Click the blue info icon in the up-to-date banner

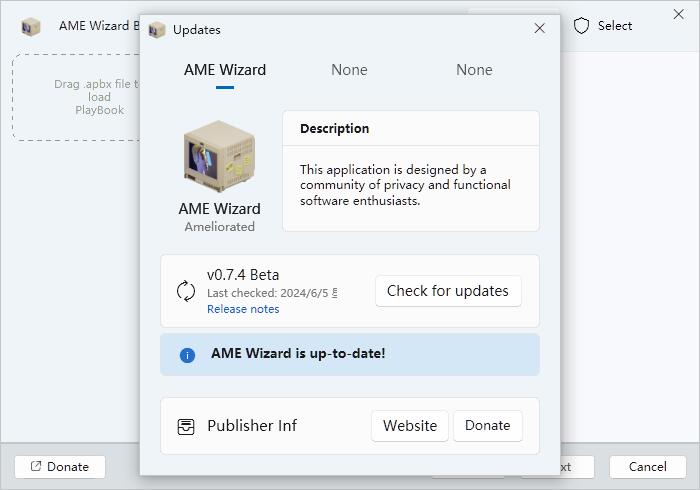[188, 355]
